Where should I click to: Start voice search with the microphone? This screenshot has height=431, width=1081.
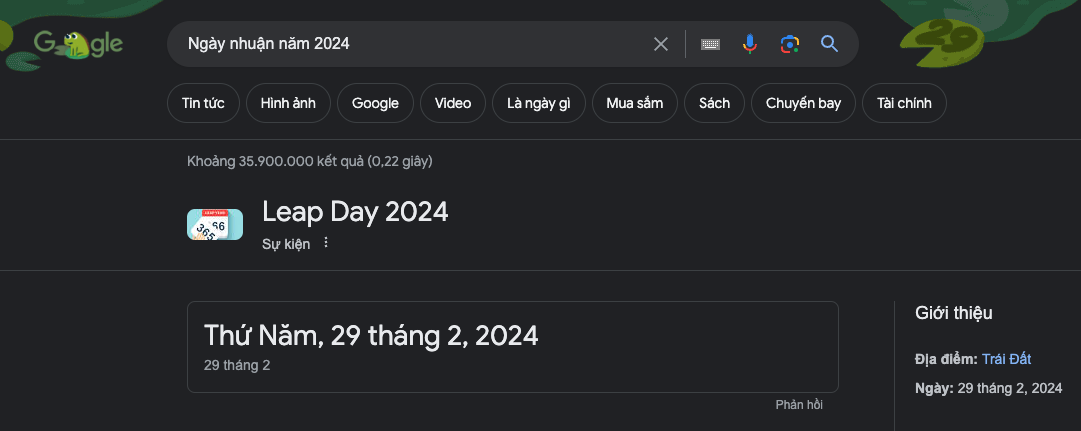tap(750, 44)
